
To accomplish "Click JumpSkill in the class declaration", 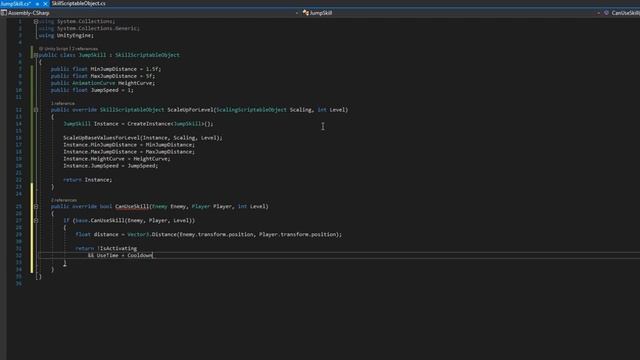I will pos(92,55).
